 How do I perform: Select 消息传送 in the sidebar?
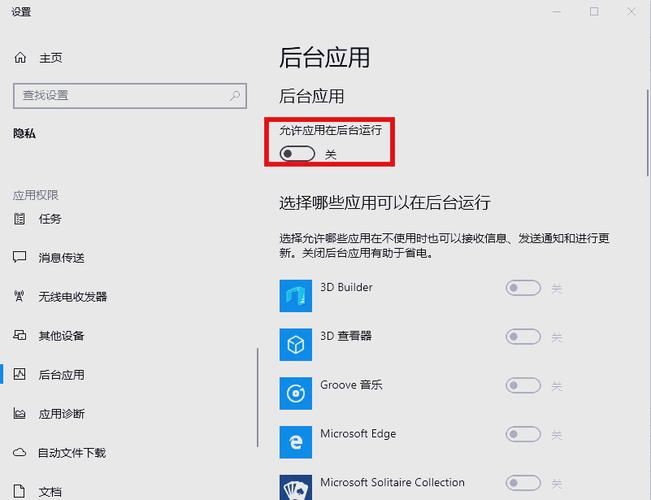61,257
